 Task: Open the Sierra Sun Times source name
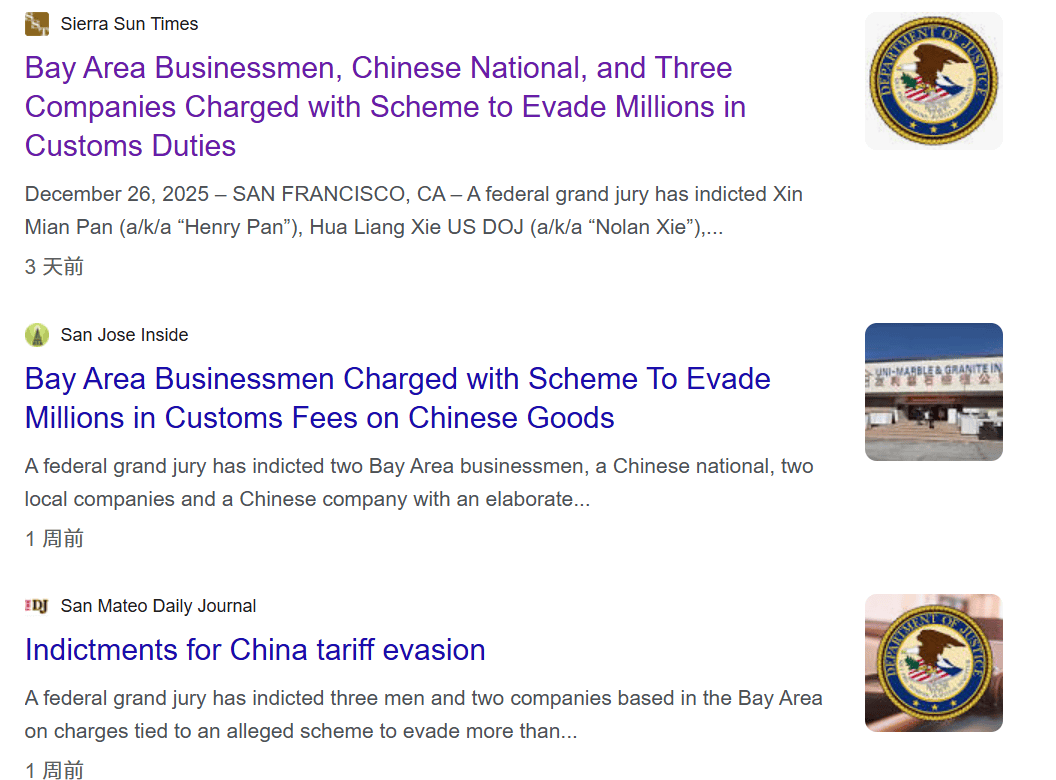[x=129, y=24]
